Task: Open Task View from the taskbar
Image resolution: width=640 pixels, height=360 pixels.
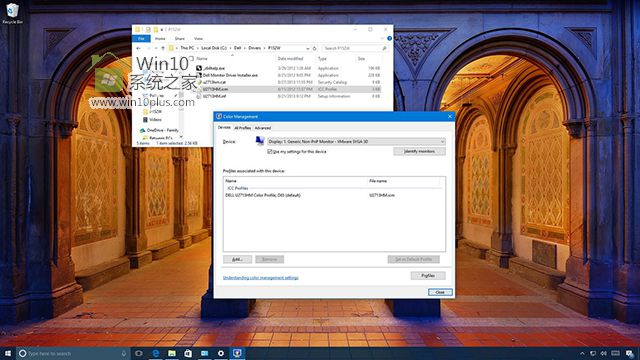Action: [x=139, y=353]
